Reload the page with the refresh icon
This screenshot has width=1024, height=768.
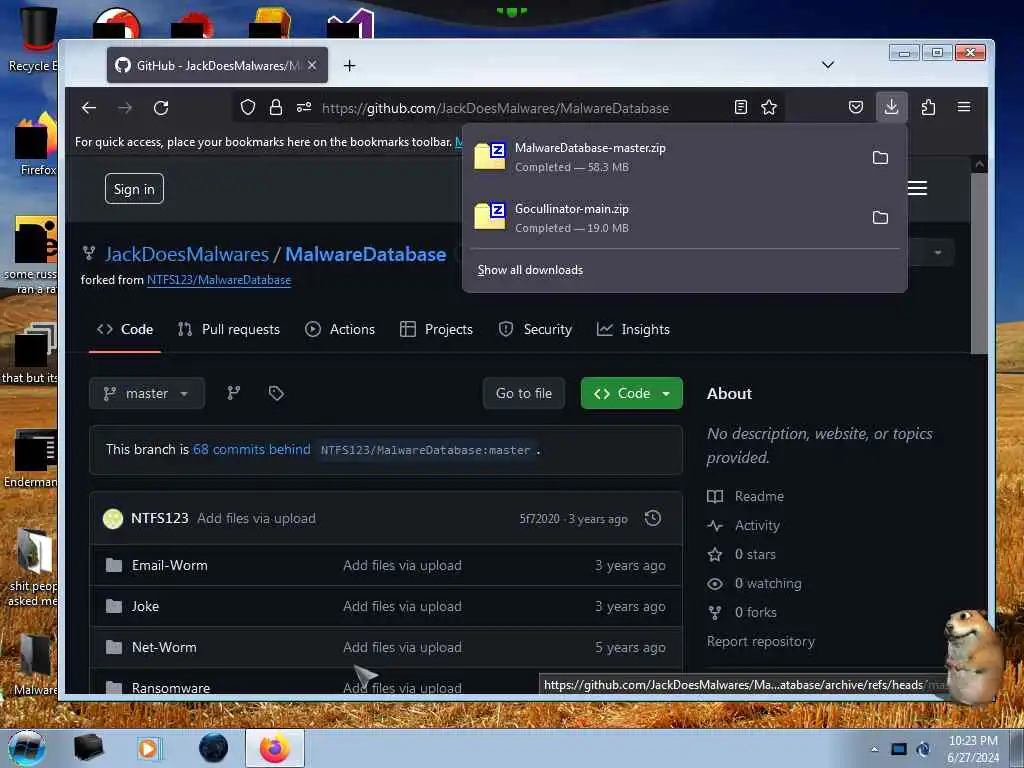[161, 108]
